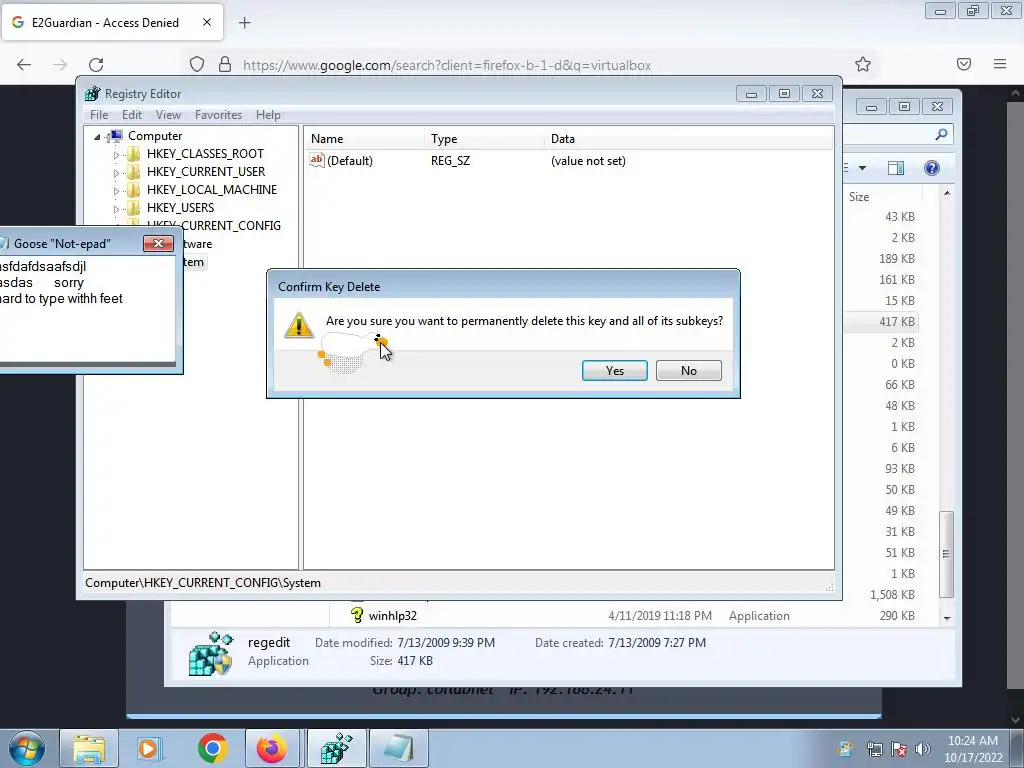The height and width of the screenshot is (768, 1024).
Task: Click the winhlp32 help file icon
Action: pos(357,615)
